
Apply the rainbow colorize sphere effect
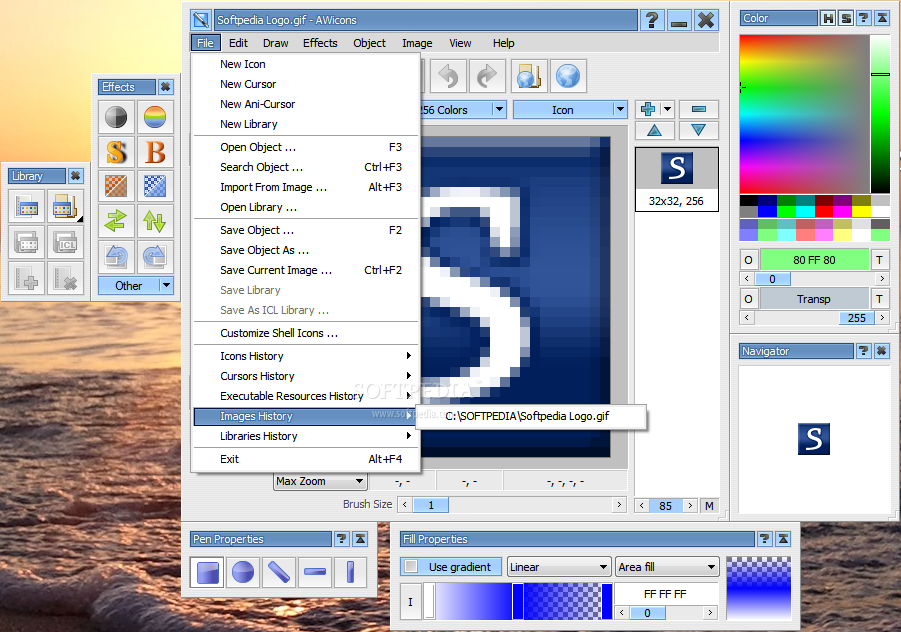pyautogui.click(x=155, y=117)
